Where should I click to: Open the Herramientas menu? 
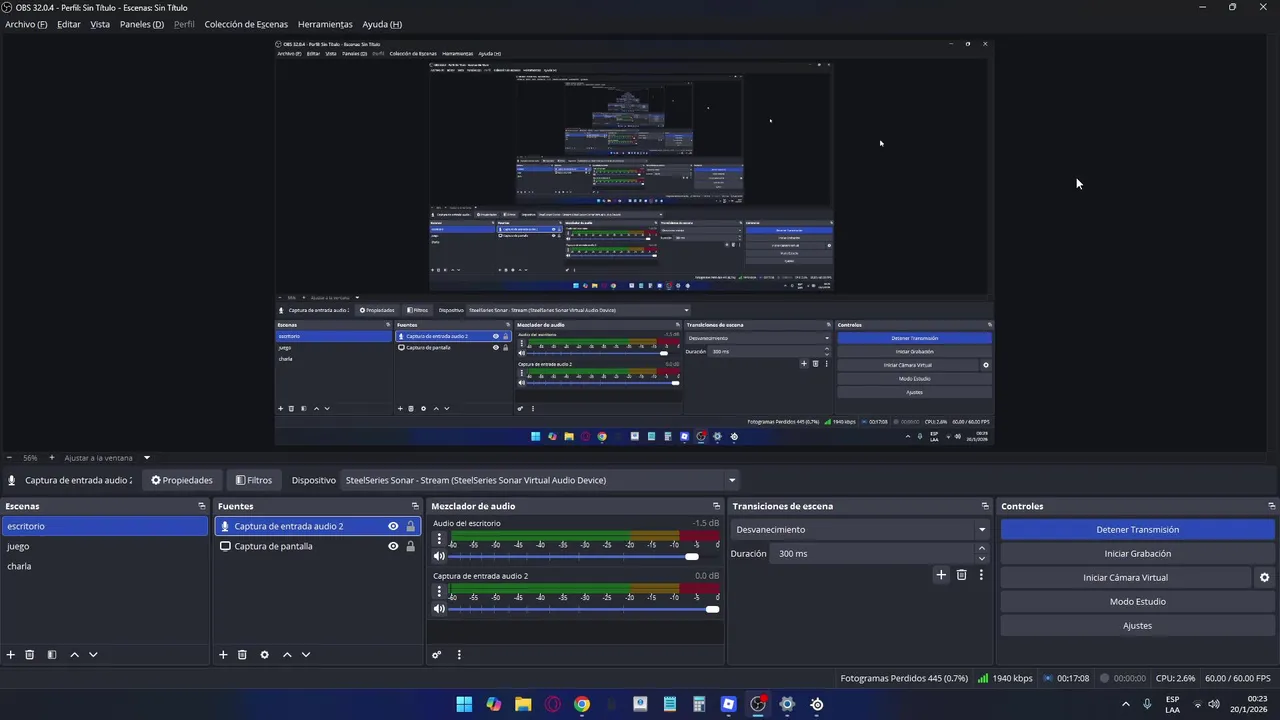click(x=325, y=24)
